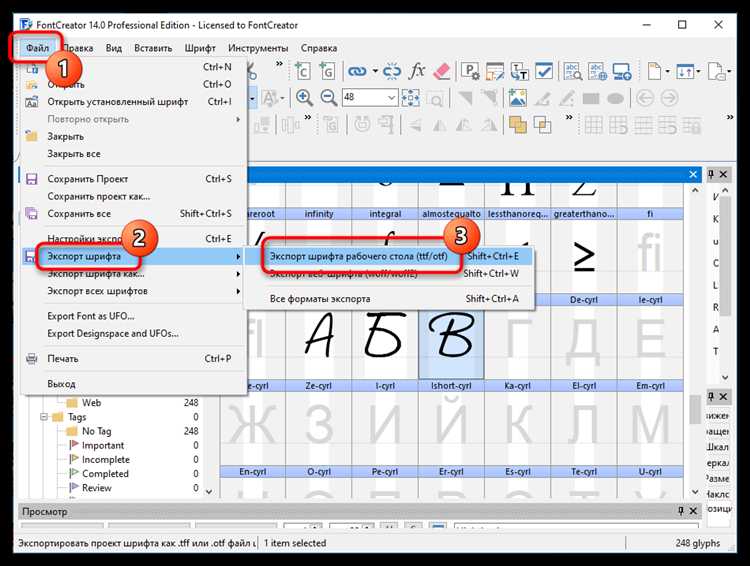Viewport: 750px width, 566px height.
Task: Select the Important tag item
Action: (102, 445)
